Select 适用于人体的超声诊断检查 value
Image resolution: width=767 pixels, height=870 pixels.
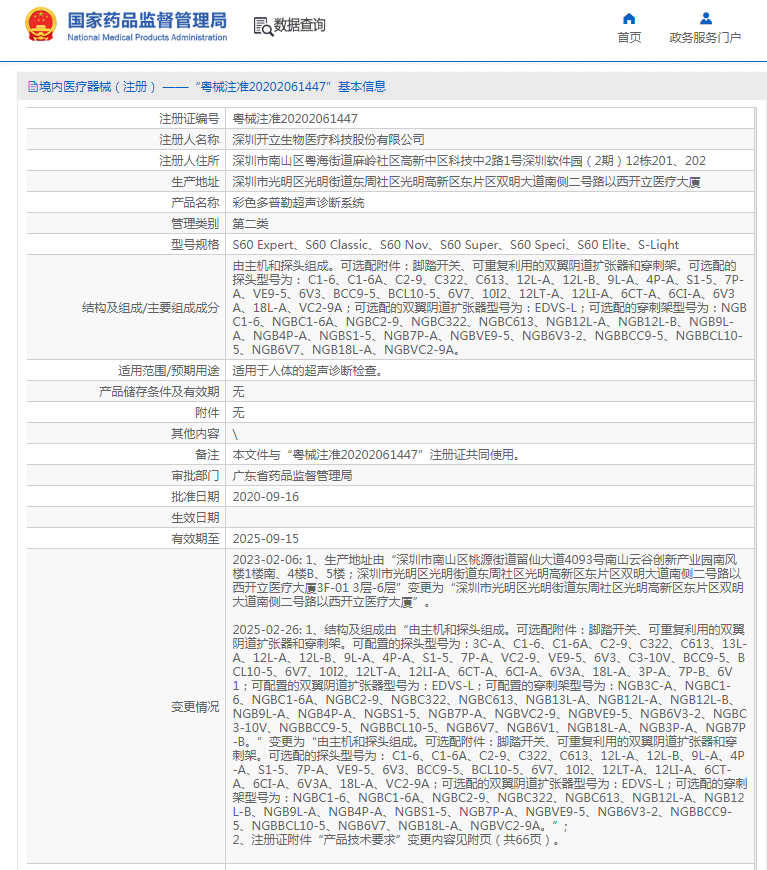[308, 371]
